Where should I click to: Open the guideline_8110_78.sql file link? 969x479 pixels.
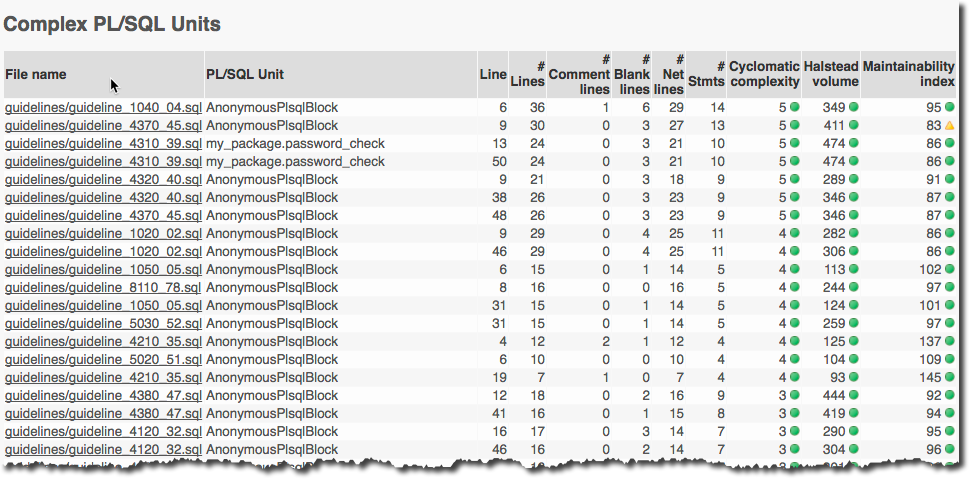(103, 287)
